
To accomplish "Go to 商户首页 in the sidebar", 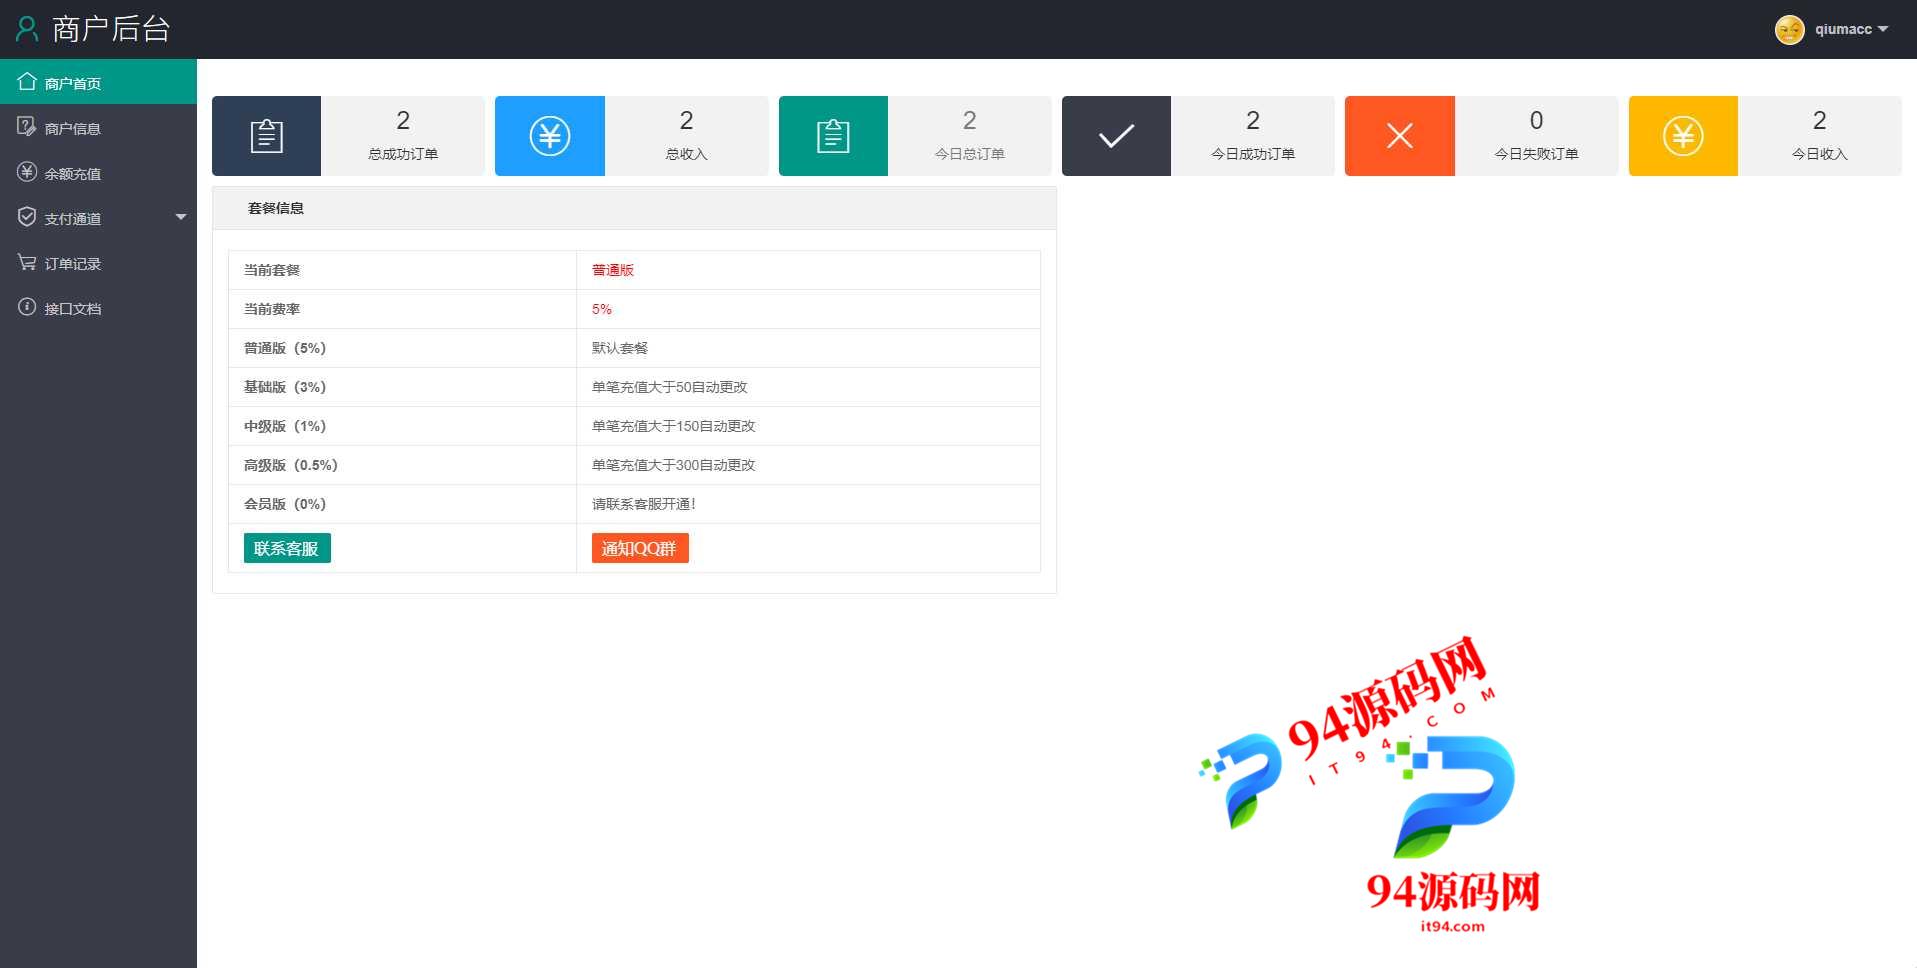I will click(x=98, y=82).
